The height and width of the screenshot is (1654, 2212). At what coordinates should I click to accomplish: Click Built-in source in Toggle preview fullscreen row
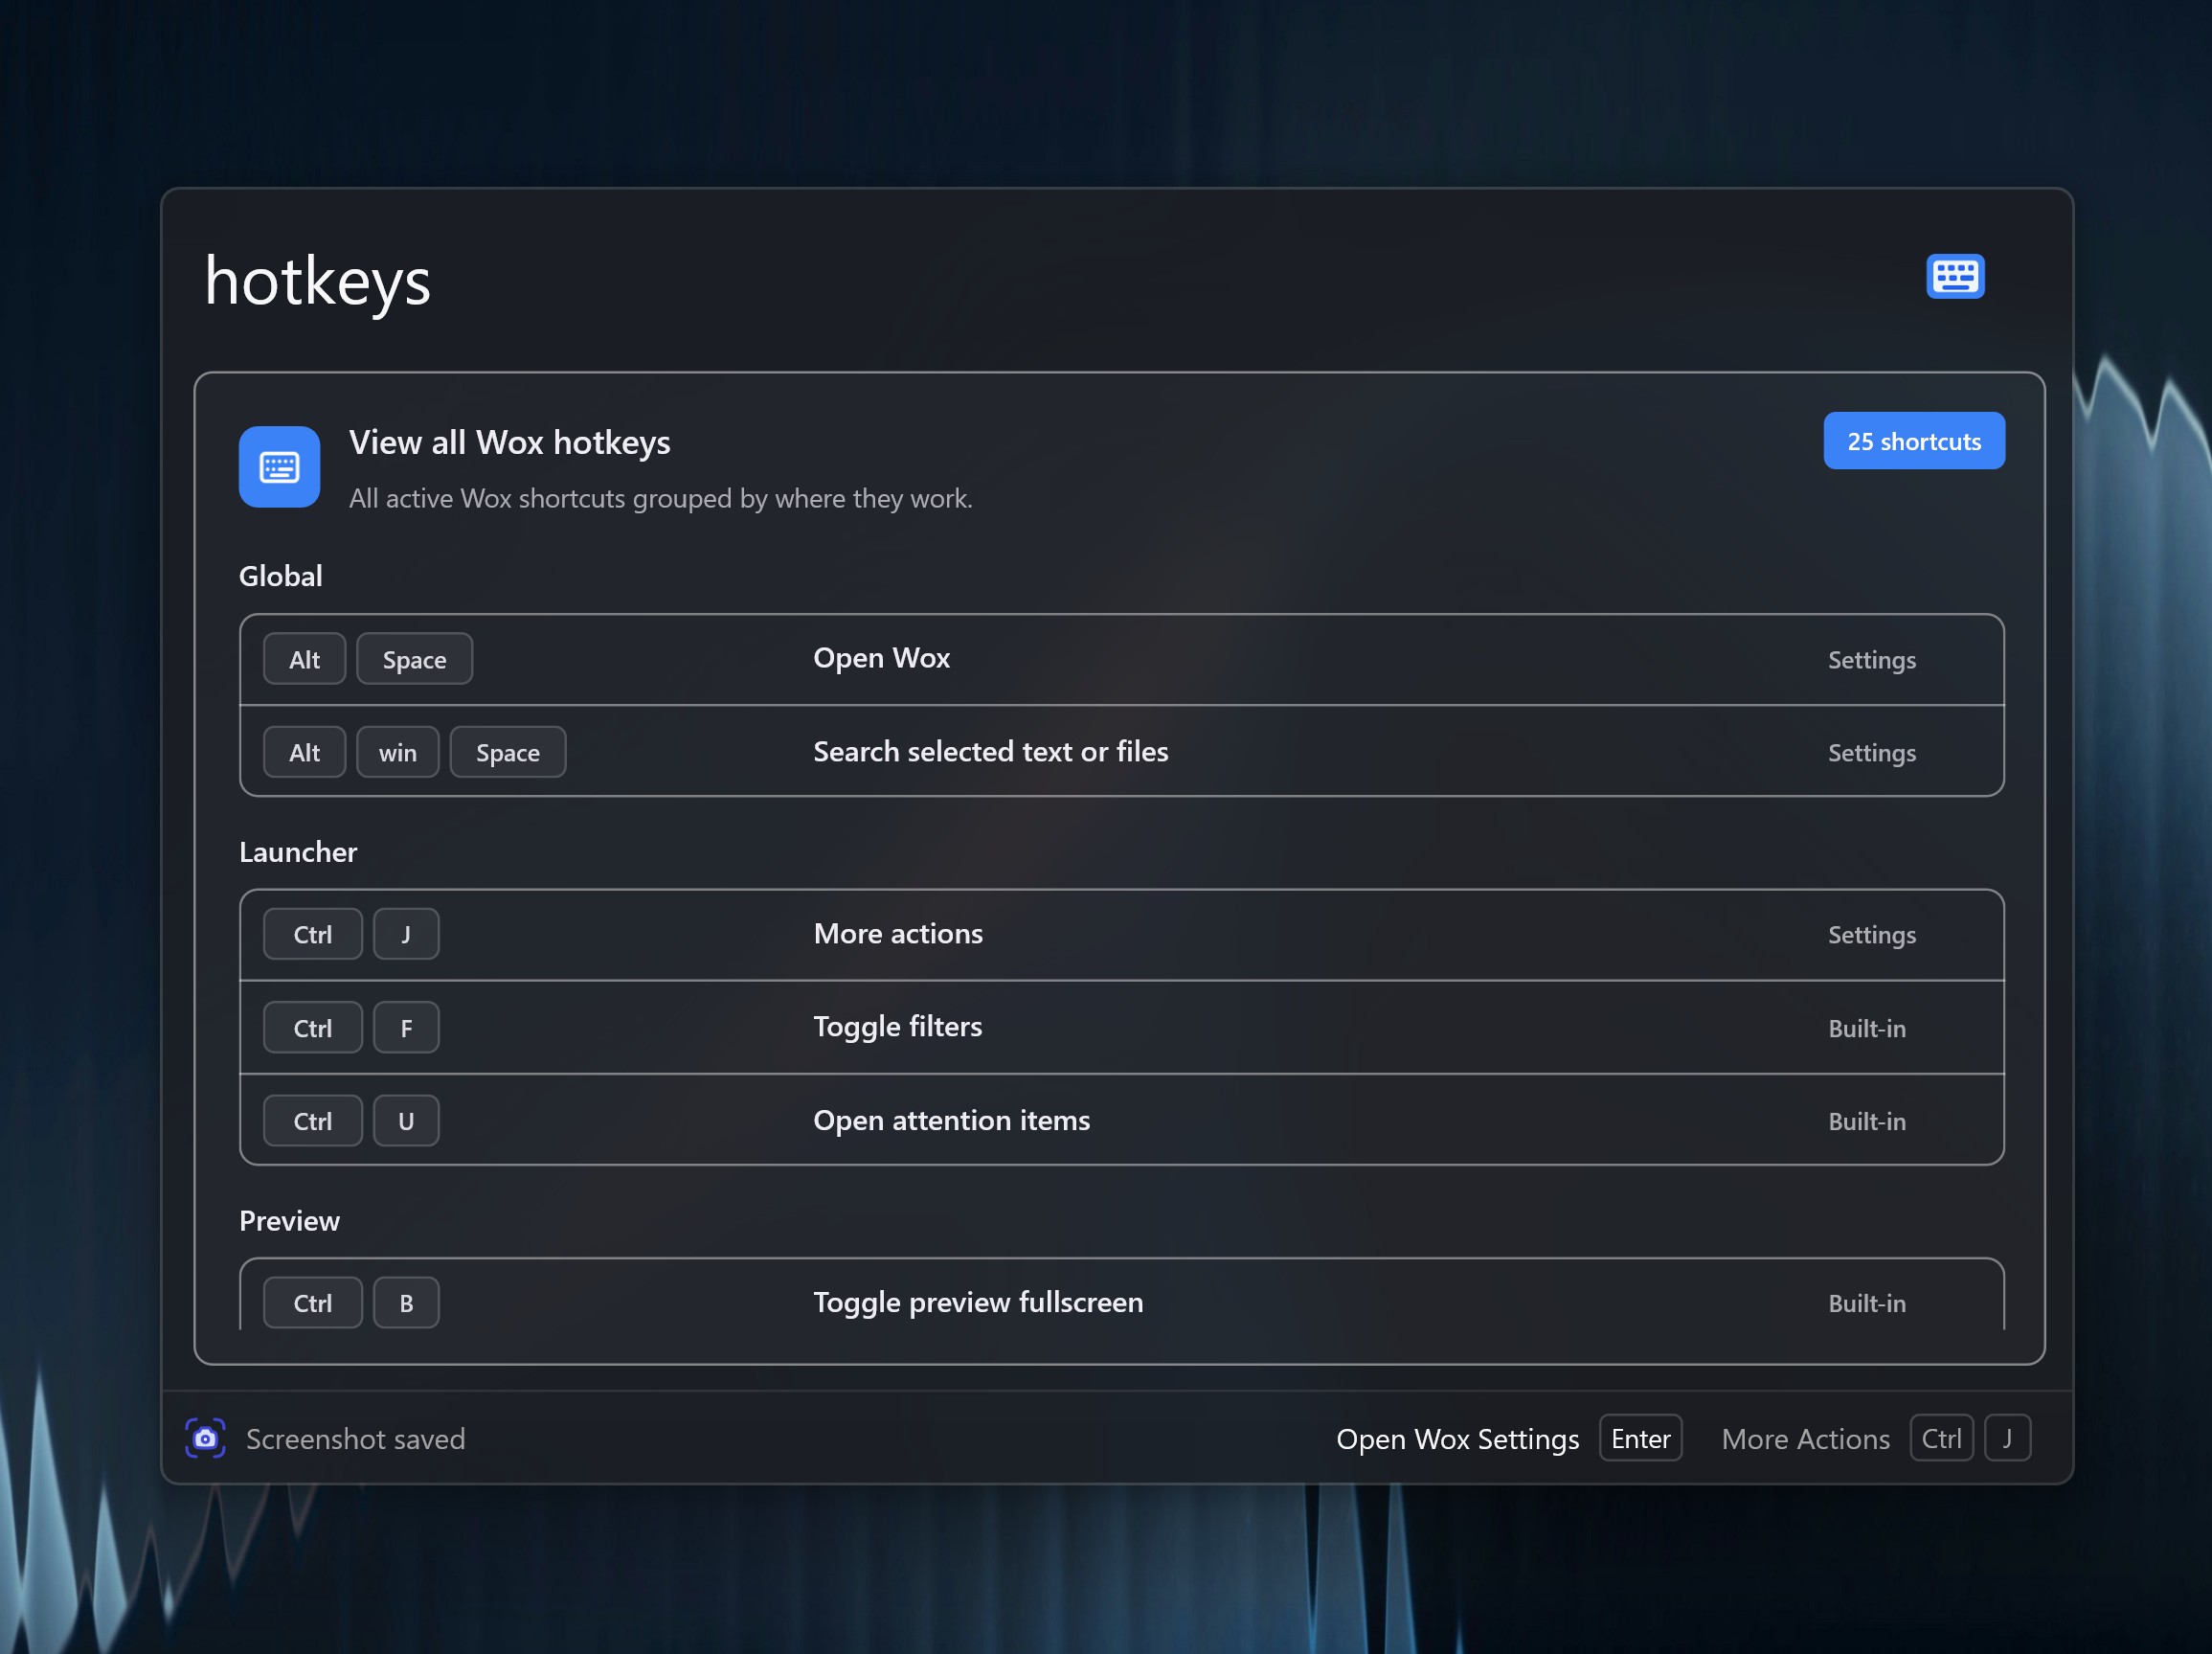(x=1867, y=1303)
